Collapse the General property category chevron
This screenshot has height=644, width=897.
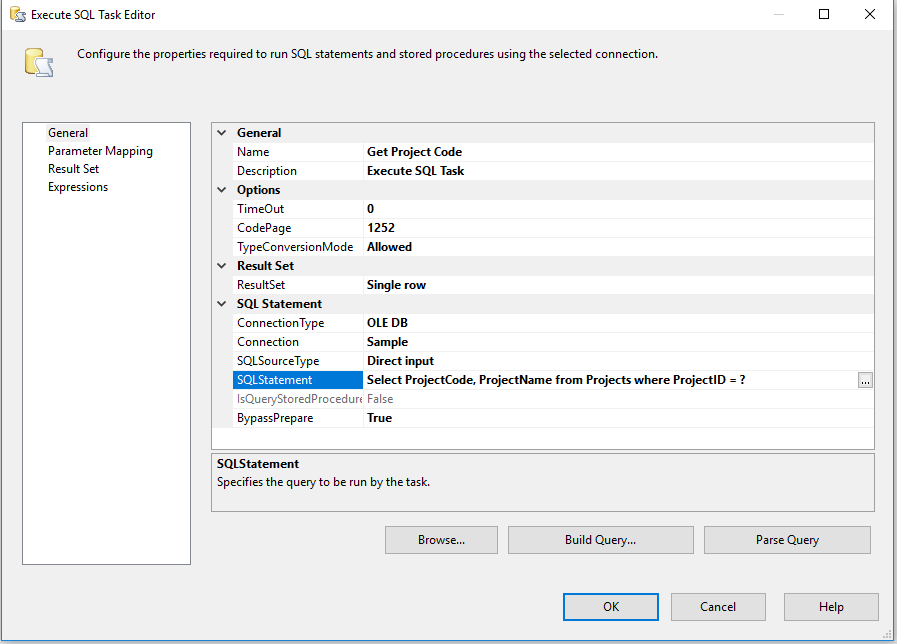[x=222, y=132]
